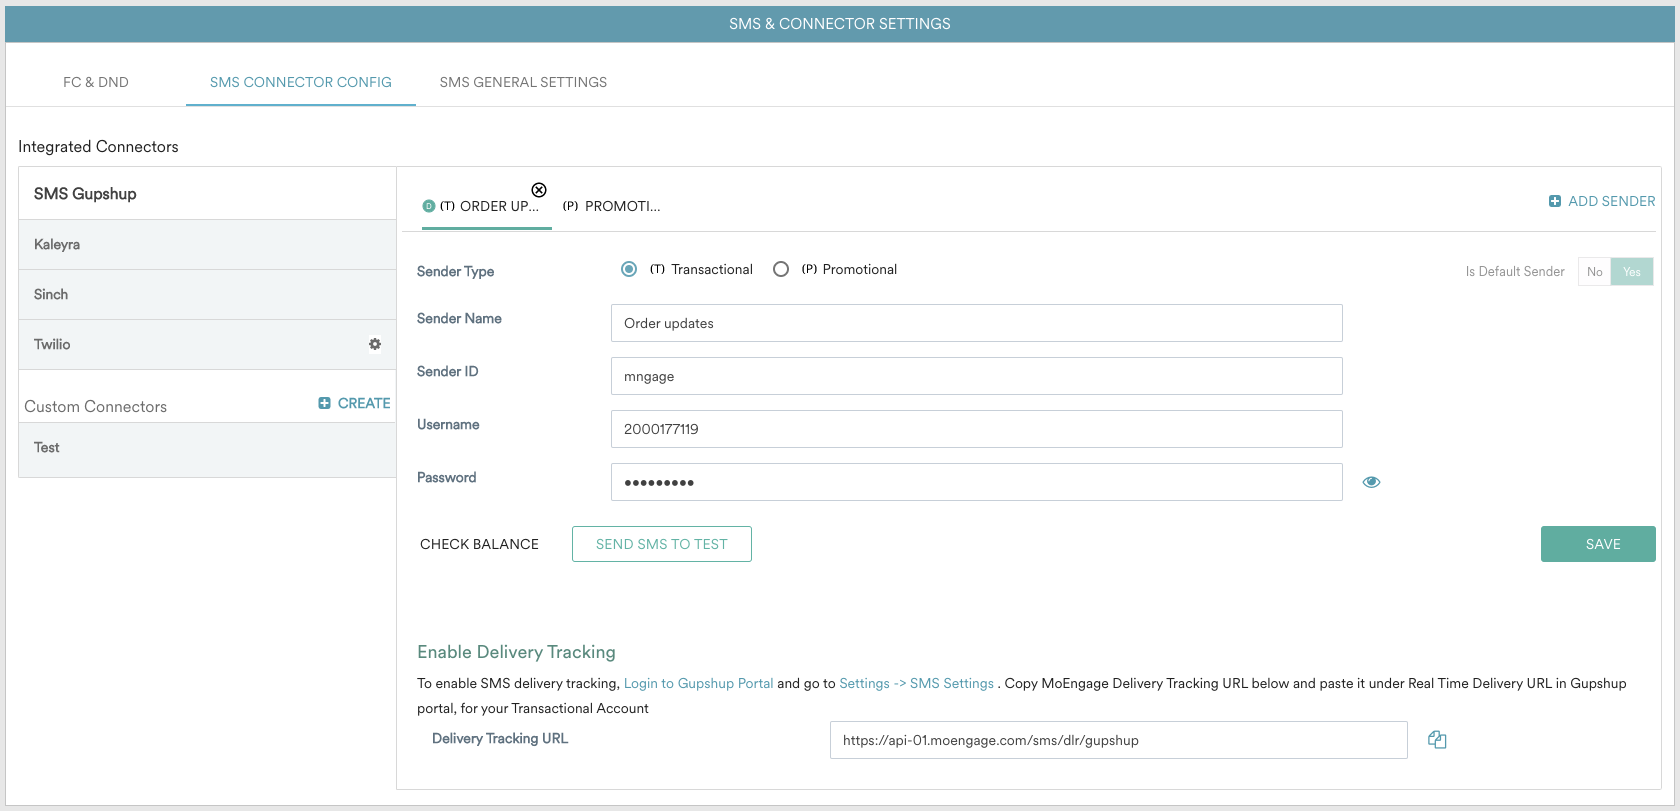Open the SMS General Settings tab

pos(523,82)
